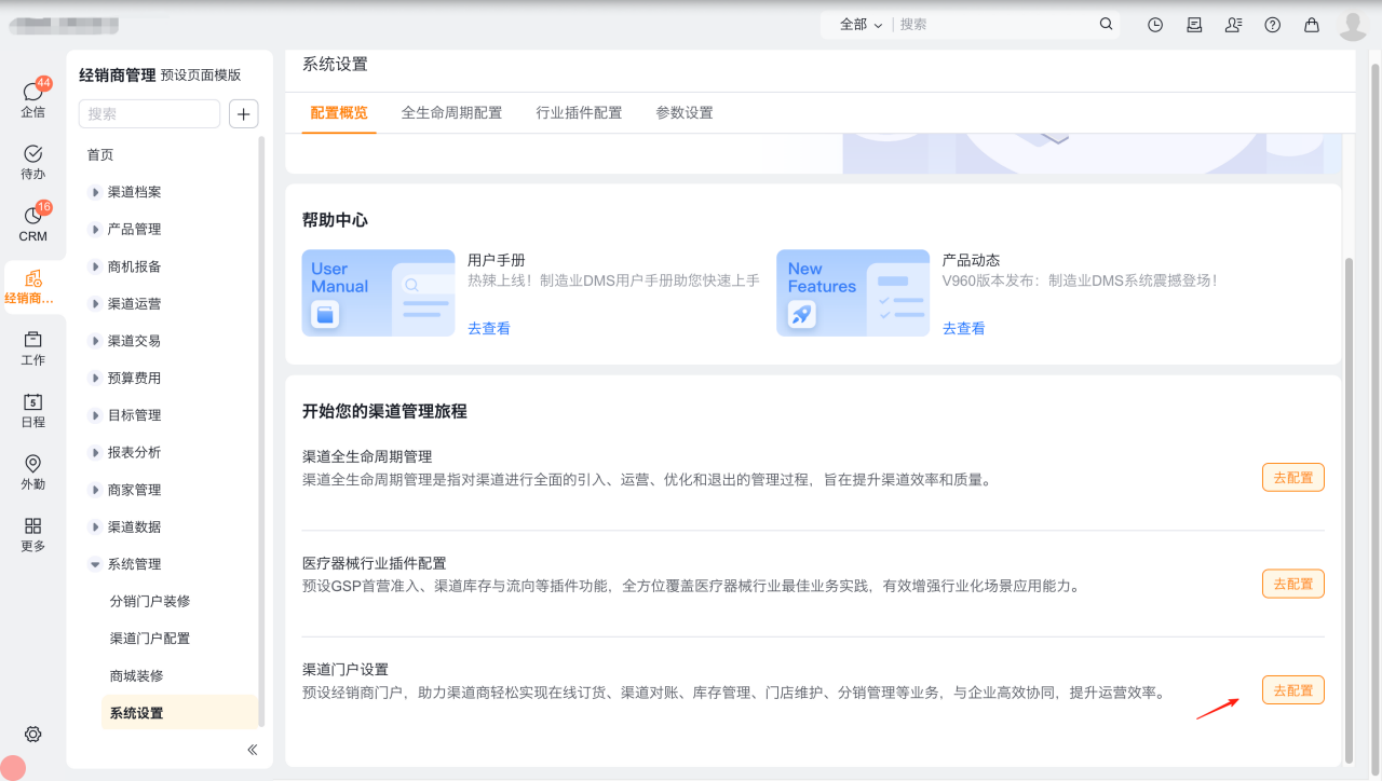Open the shopping bag icon in top bar
The width and height of the screenshot is (1382, 781).
point(1311,25)
